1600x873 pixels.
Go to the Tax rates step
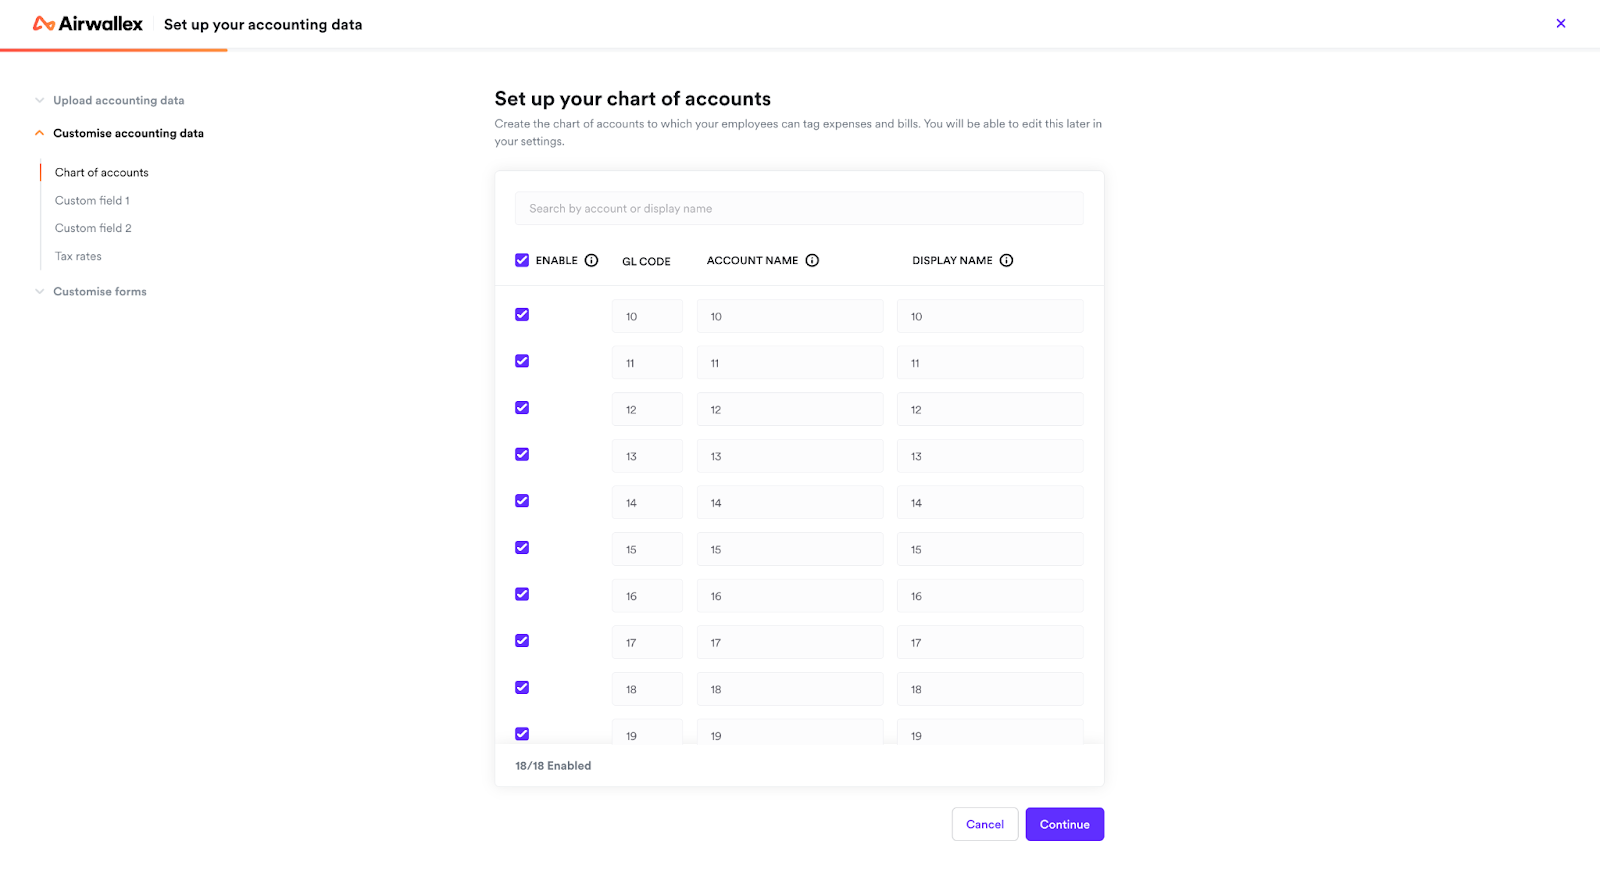[x=78, y=256]
